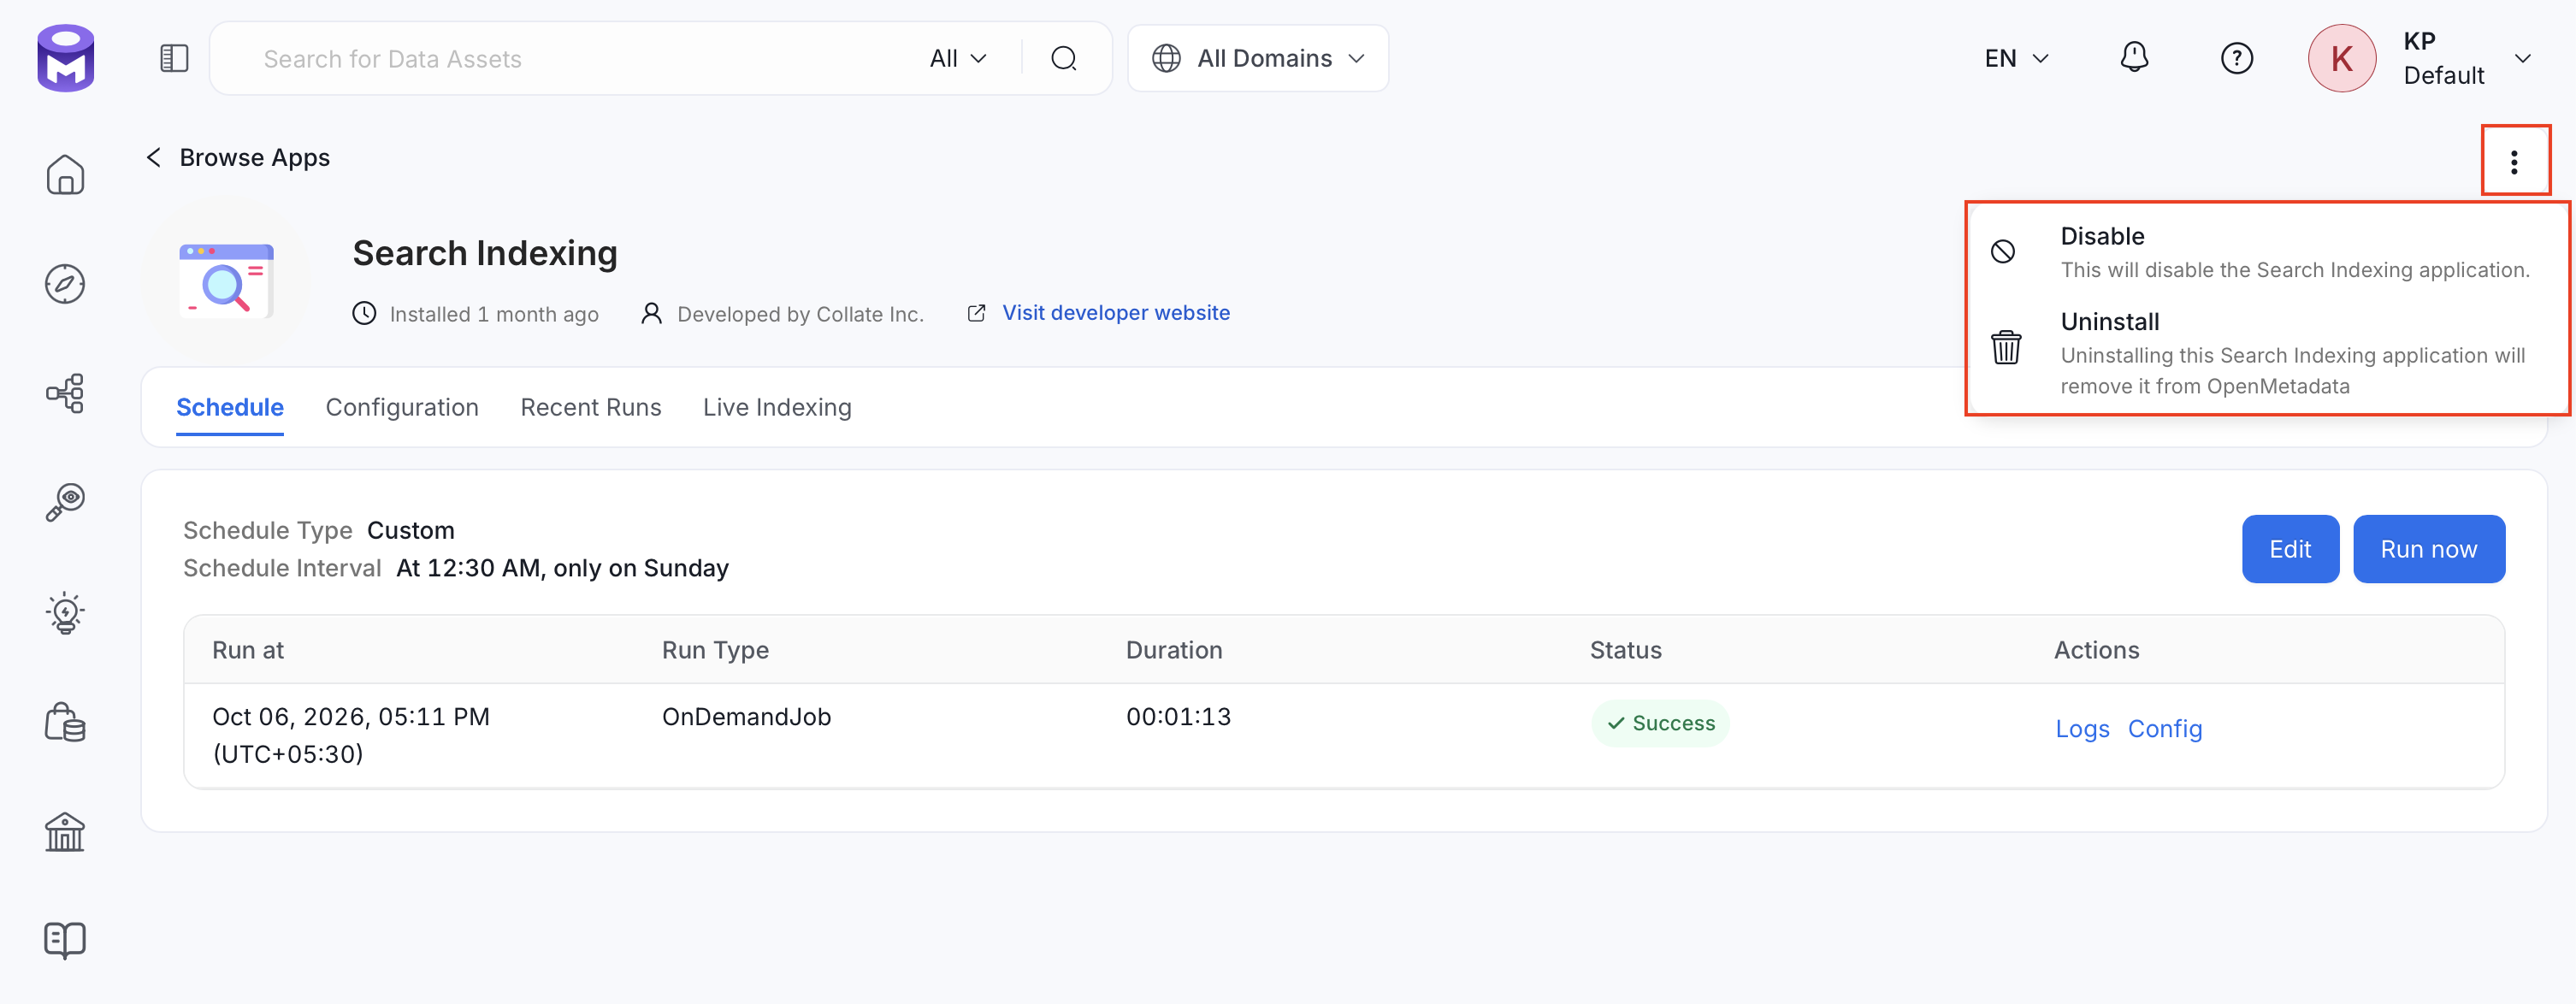Open the Home icon in sidebar
The height and width of the screenshot is (1004, 2576).
pos(65,175)
